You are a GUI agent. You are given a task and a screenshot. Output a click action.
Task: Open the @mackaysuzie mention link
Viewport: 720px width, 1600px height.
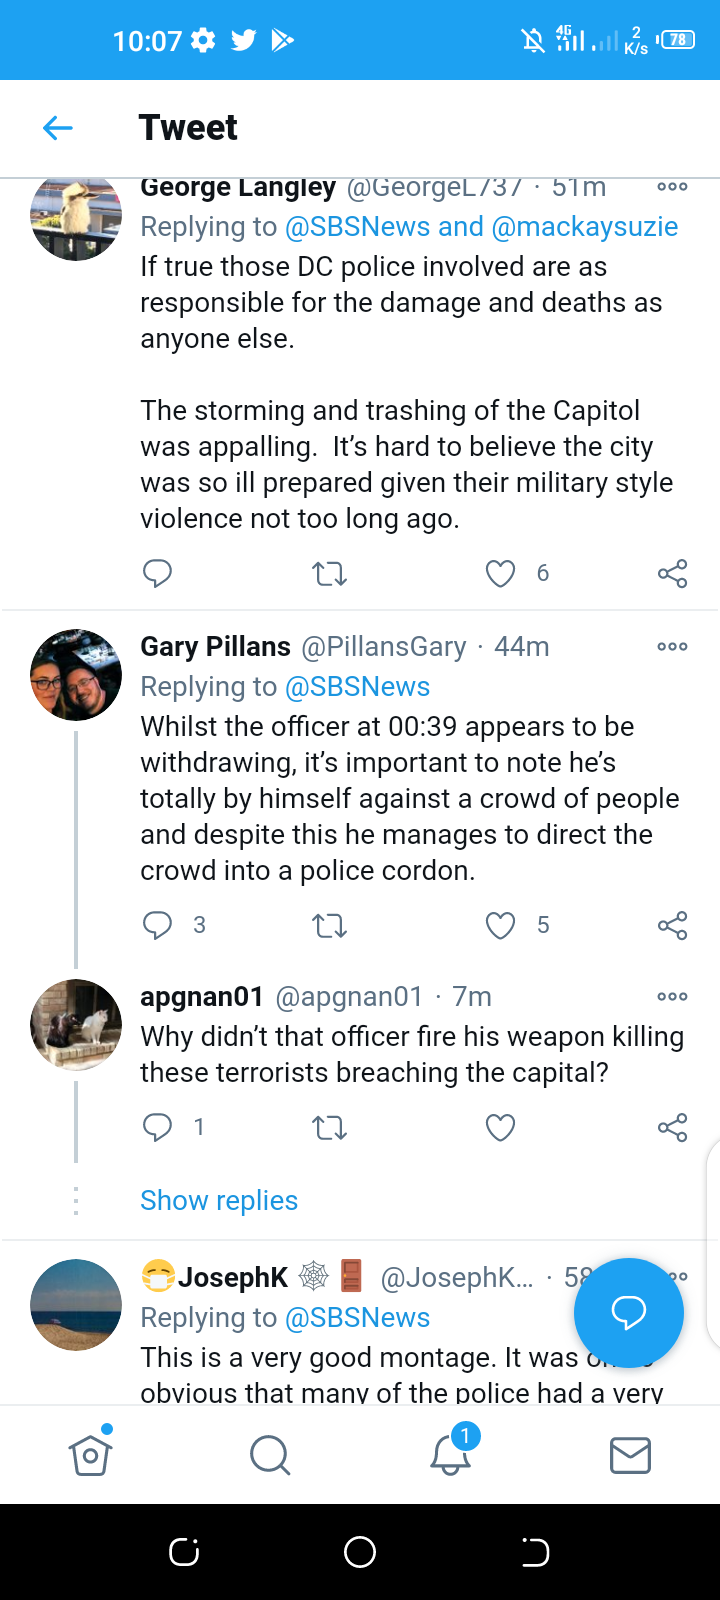(x=585, y=227)
